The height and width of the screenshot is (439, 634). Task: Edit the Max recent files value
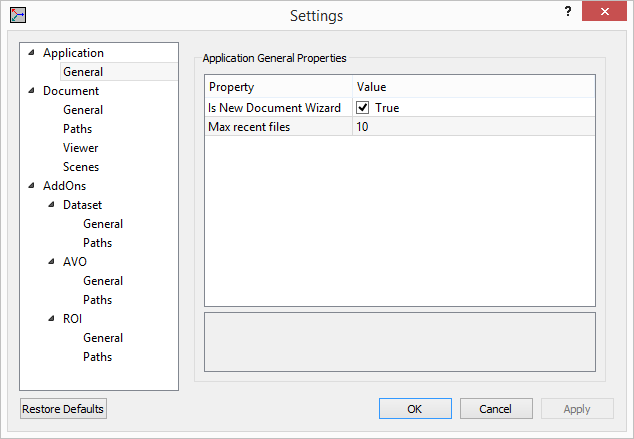pos(473,127)
